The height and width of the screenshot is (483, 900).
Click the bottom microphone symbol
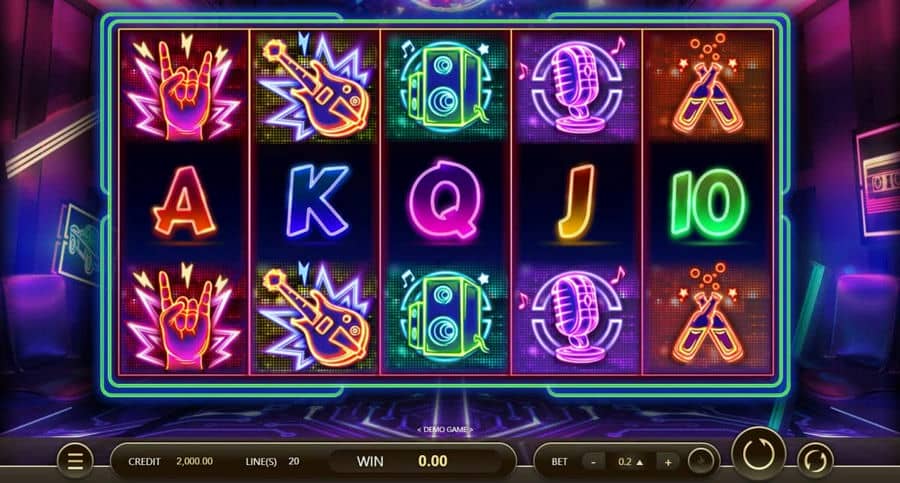point(577,318)
